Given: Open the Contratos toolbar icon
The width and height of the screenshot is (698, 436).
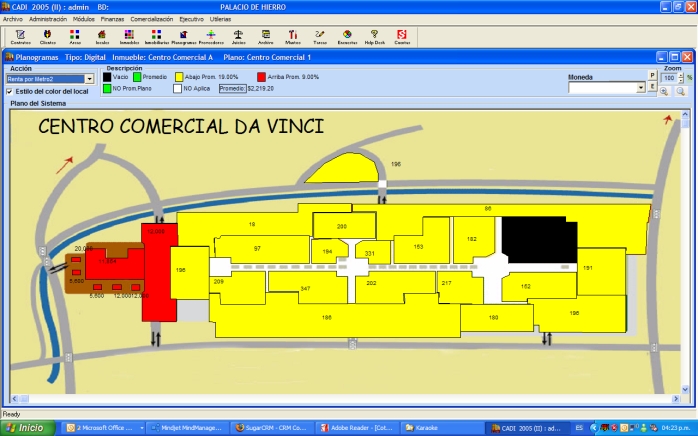Looking at the screenshot, I should [x=20, y=37].
